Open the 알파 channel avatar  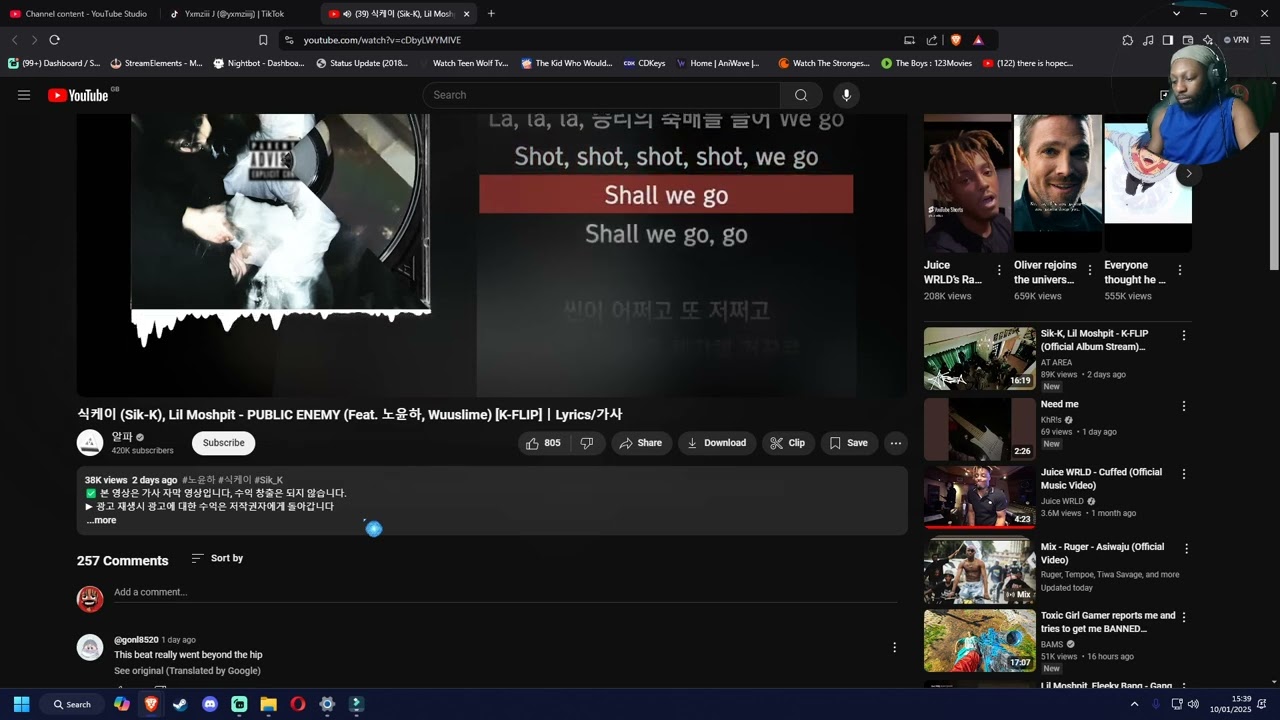pos(90,443)
